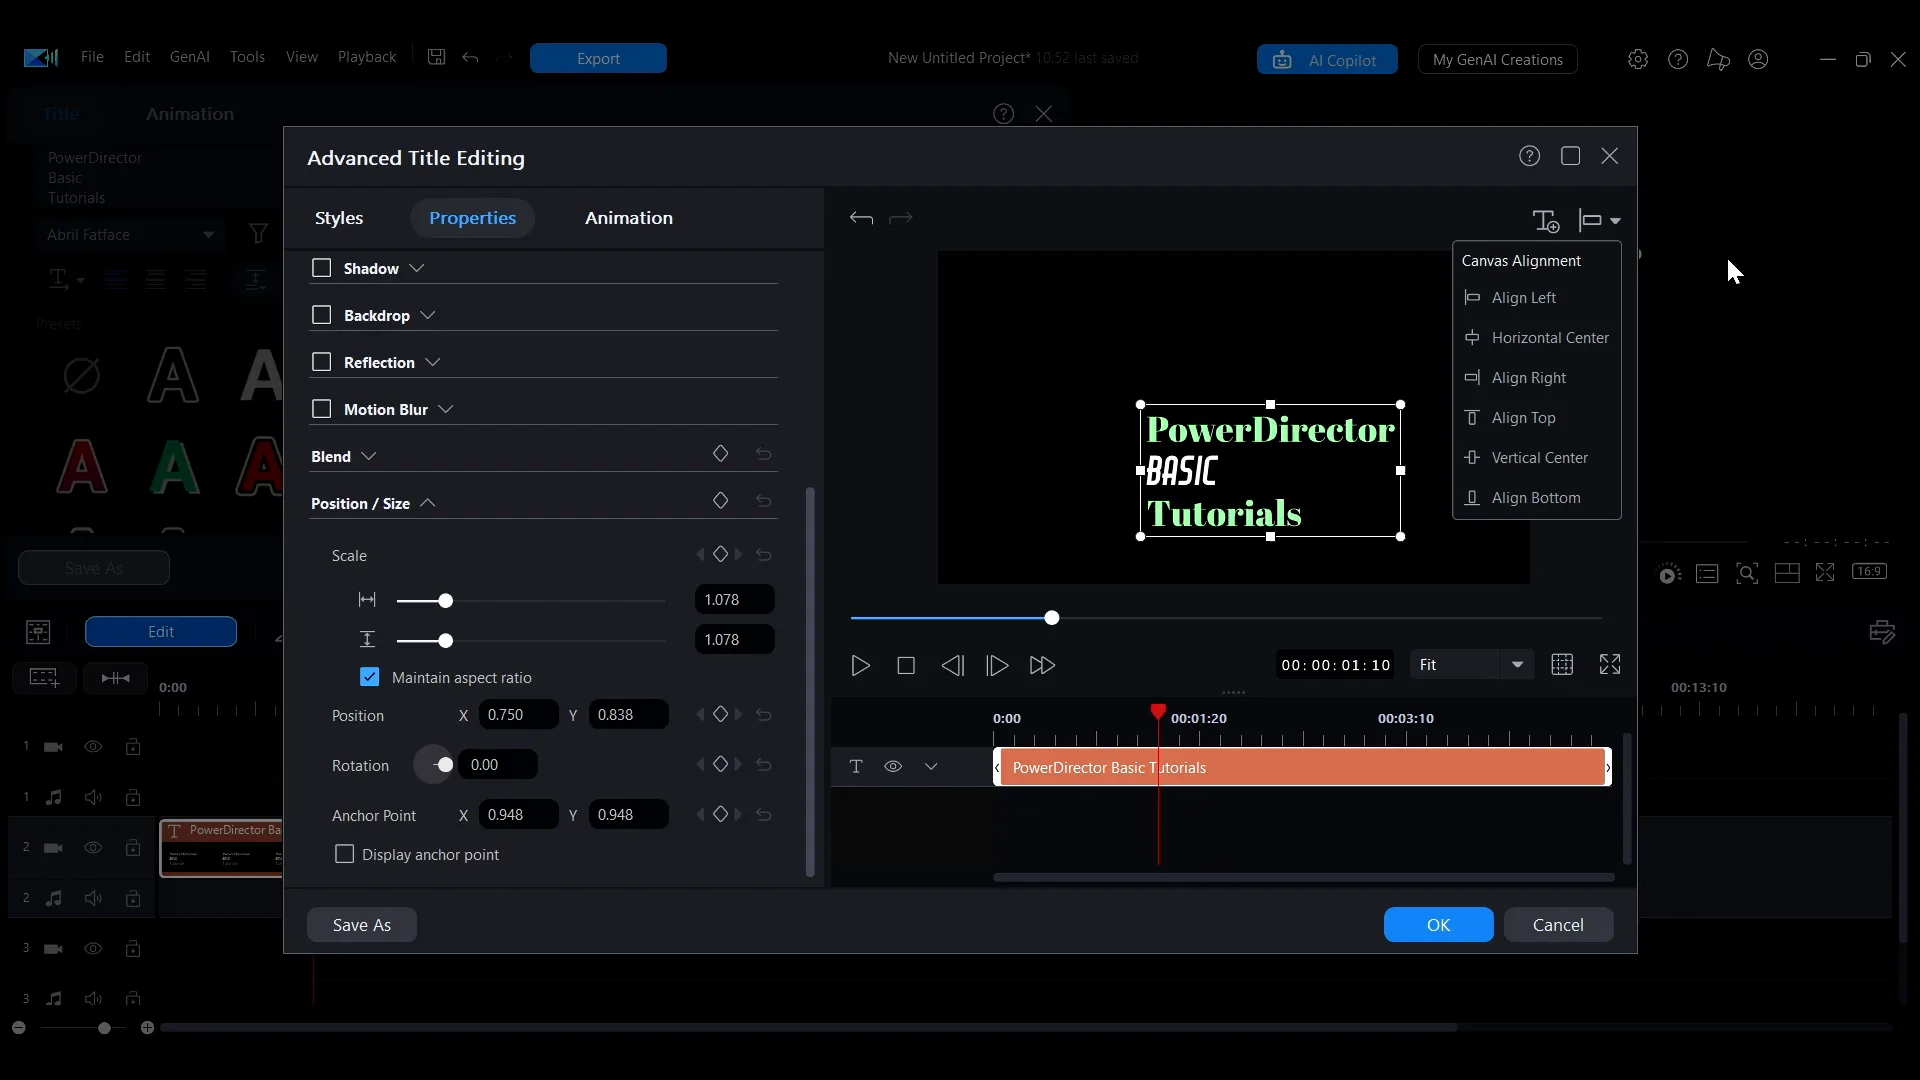The height and width of the screenshot is (1080, 1920).
Task: Step to next frame
Action: coord(997,665)
